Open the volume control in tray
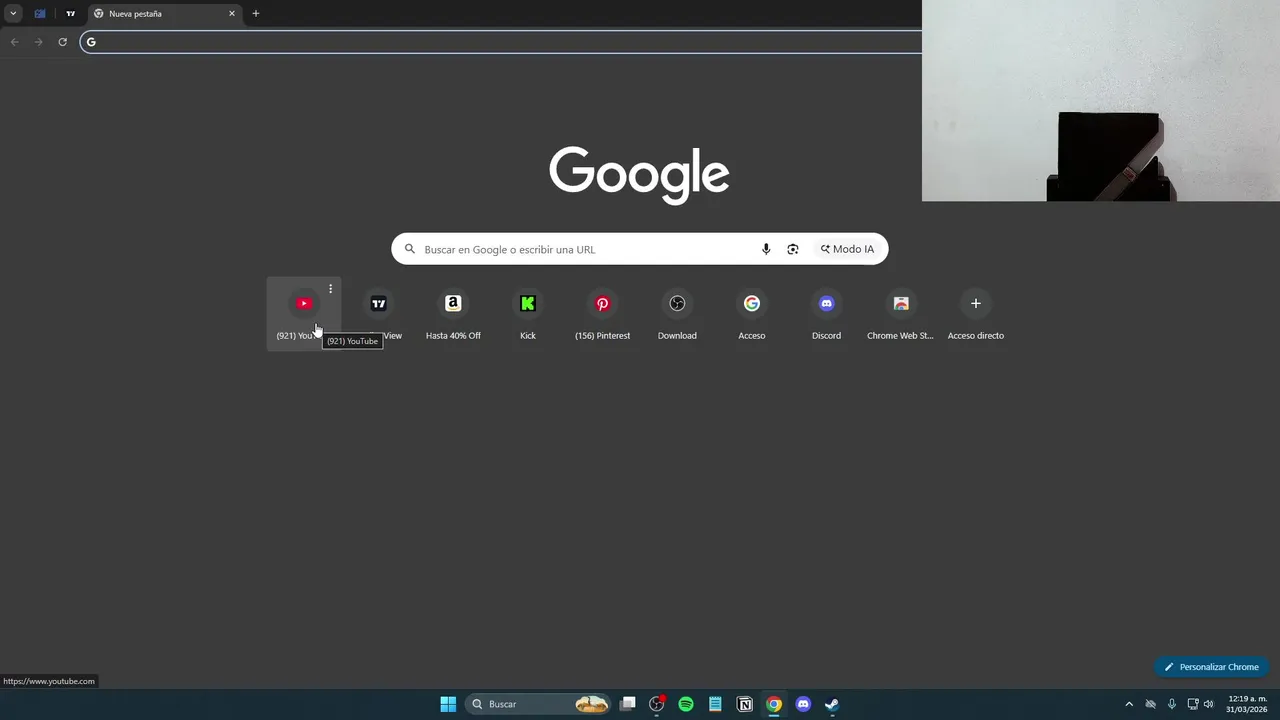This screenshot has width=1280, height=720. tap(1209, 704)
